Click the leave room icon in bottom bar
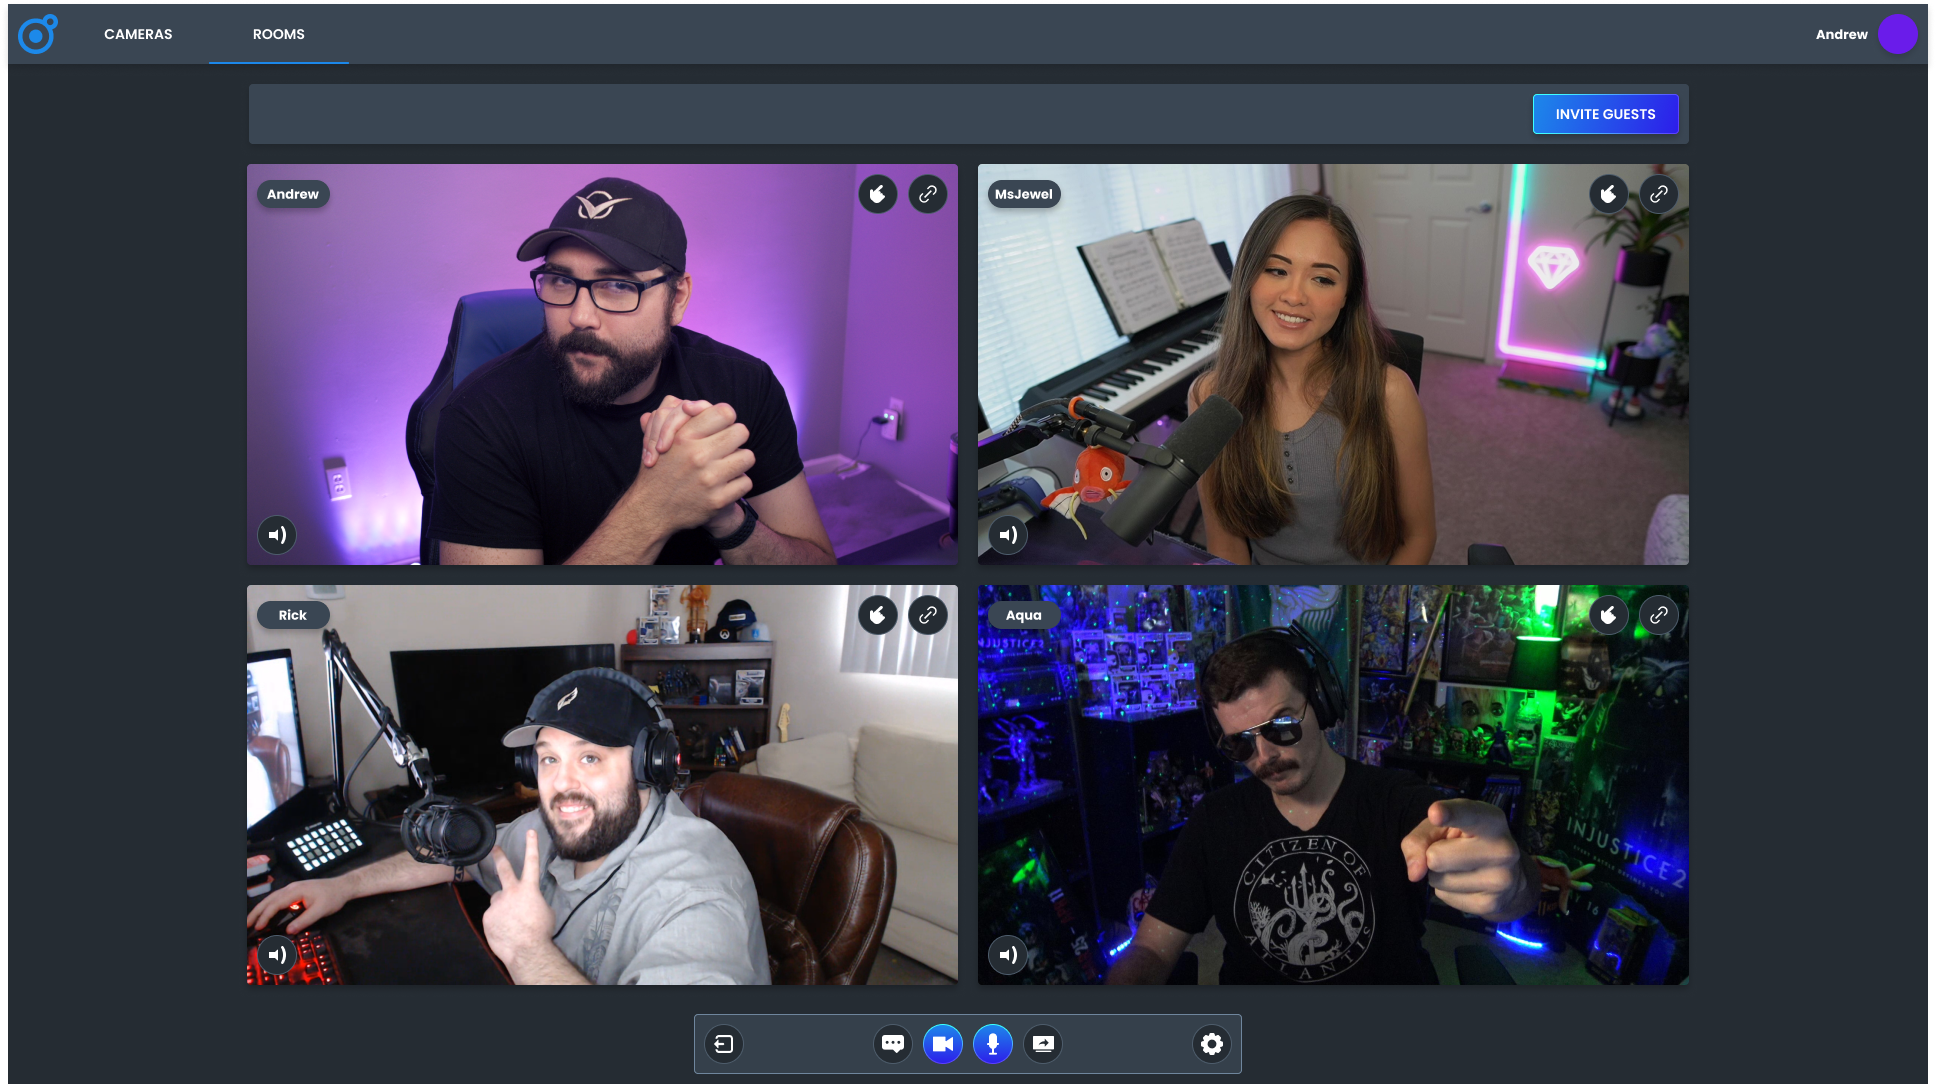 tap(724, 1044)
